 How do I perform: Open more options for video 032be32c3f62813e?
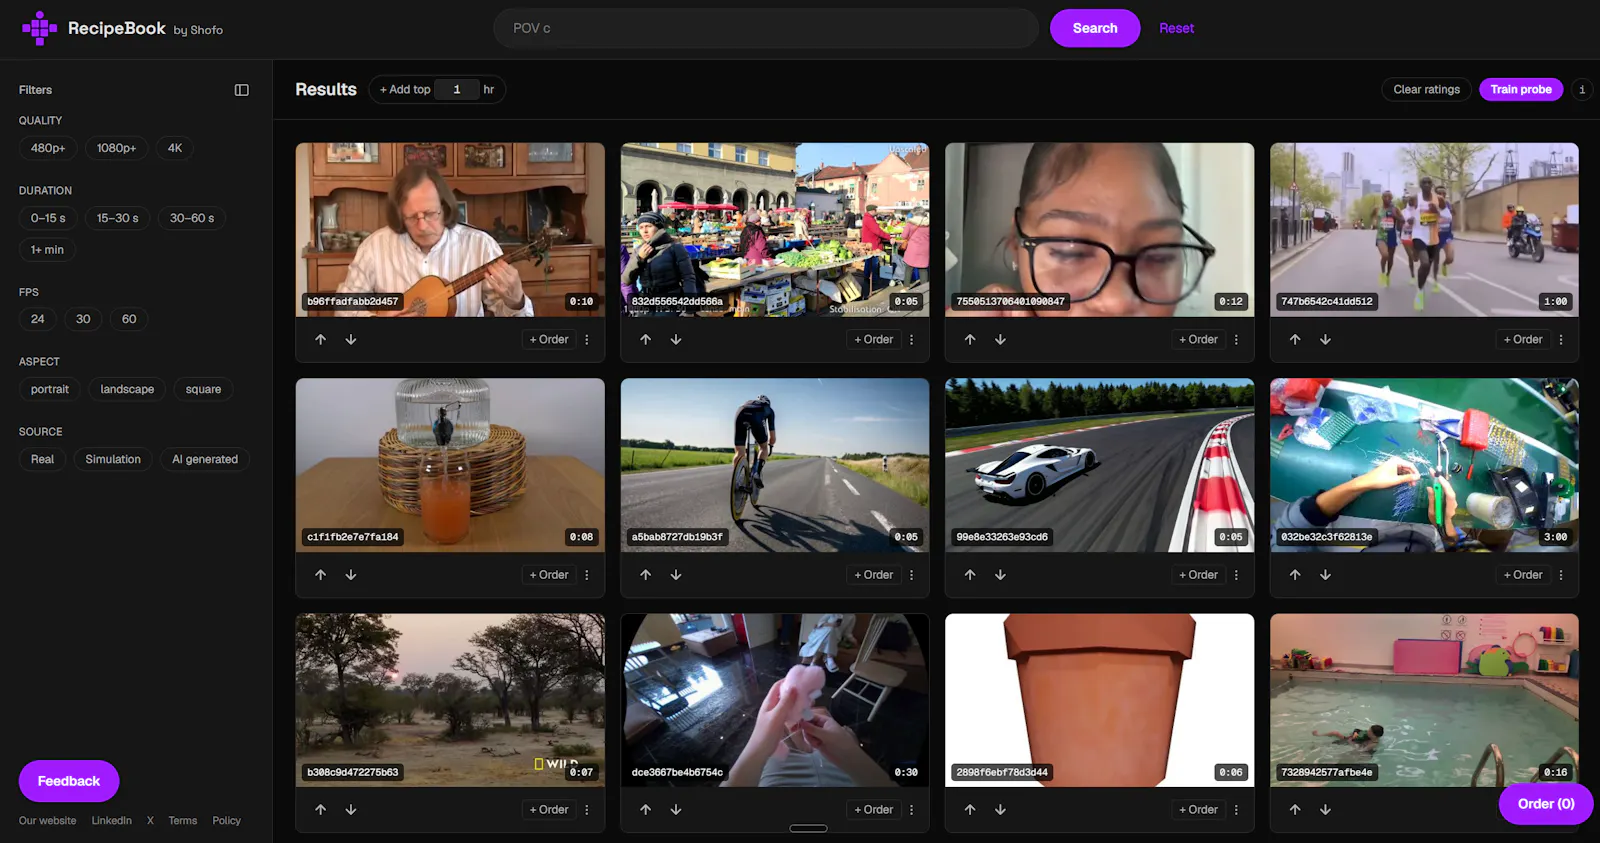1561,575
